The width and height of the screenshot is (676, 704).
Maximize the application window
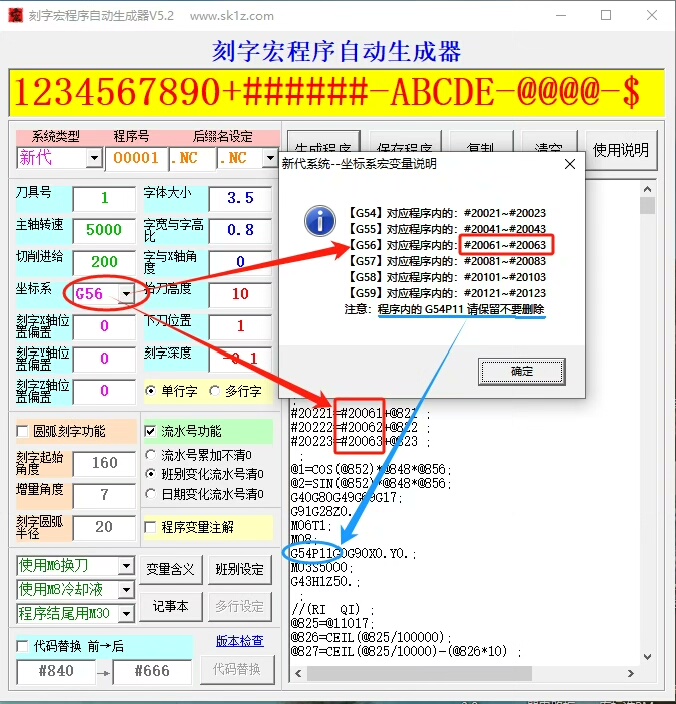[606, 15]
